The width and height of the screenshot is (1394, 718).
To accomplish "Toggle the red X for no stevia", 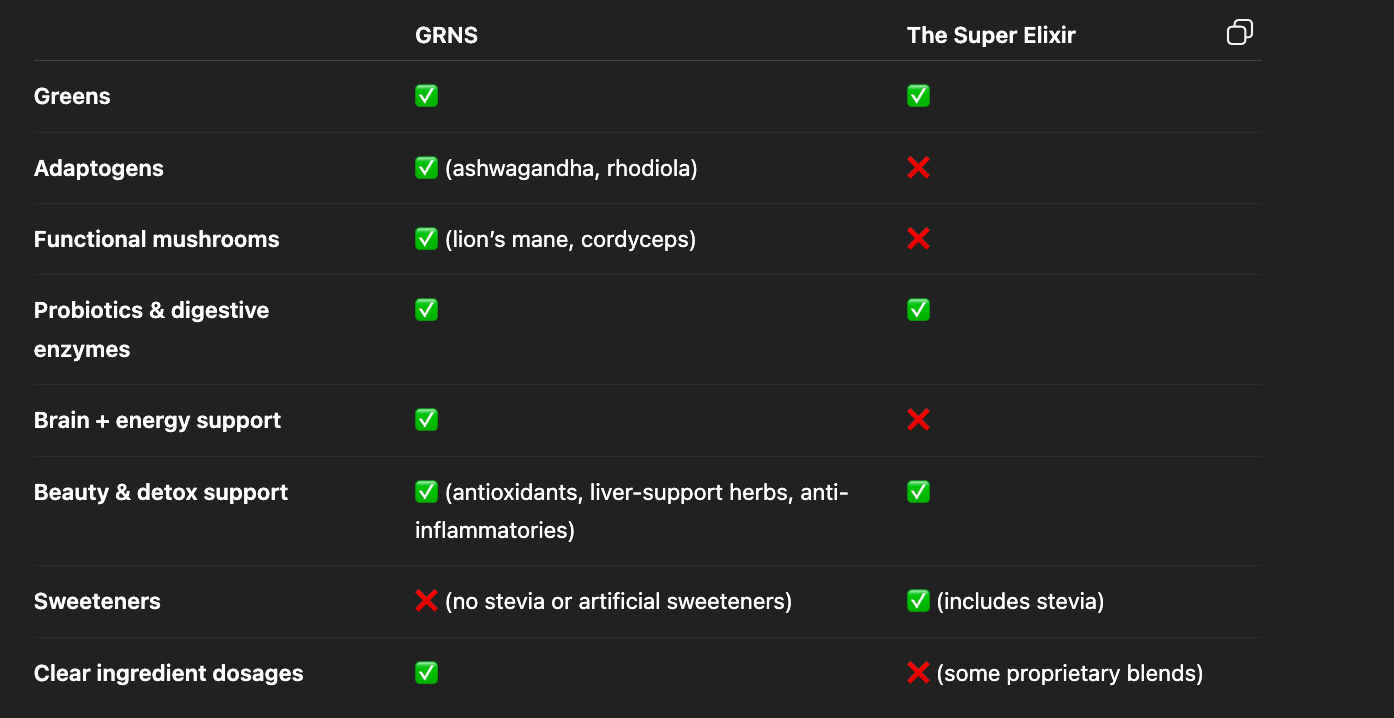I will pos(426,601).
